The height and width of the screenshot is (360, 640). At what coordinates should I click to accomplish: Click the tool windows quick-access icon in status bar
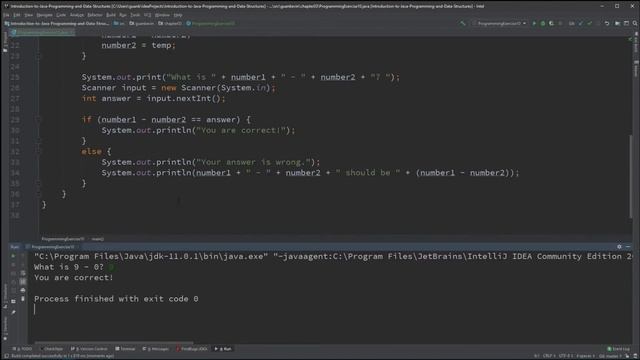tap(6, 356)
